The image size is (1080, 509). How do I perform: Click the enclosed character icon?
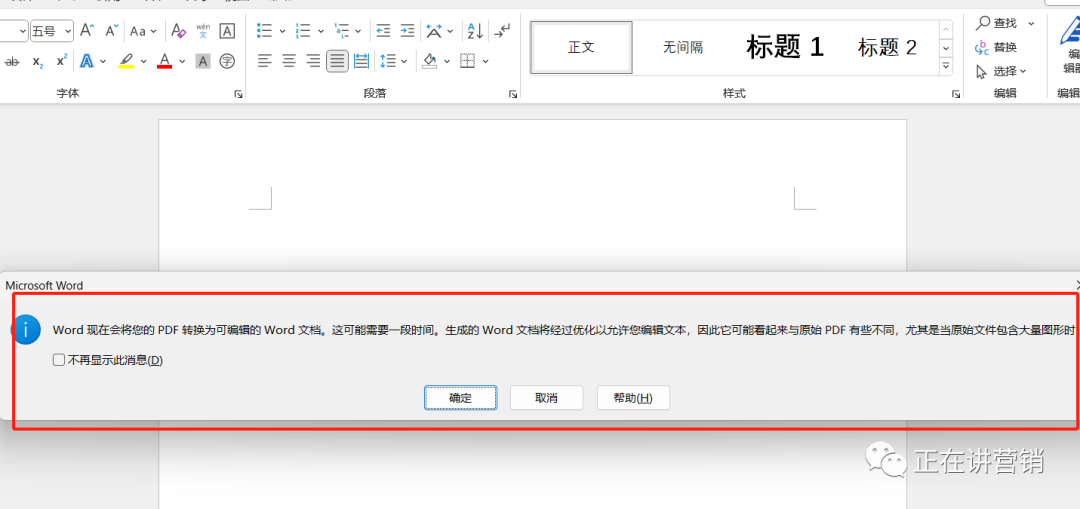point(227,61)
